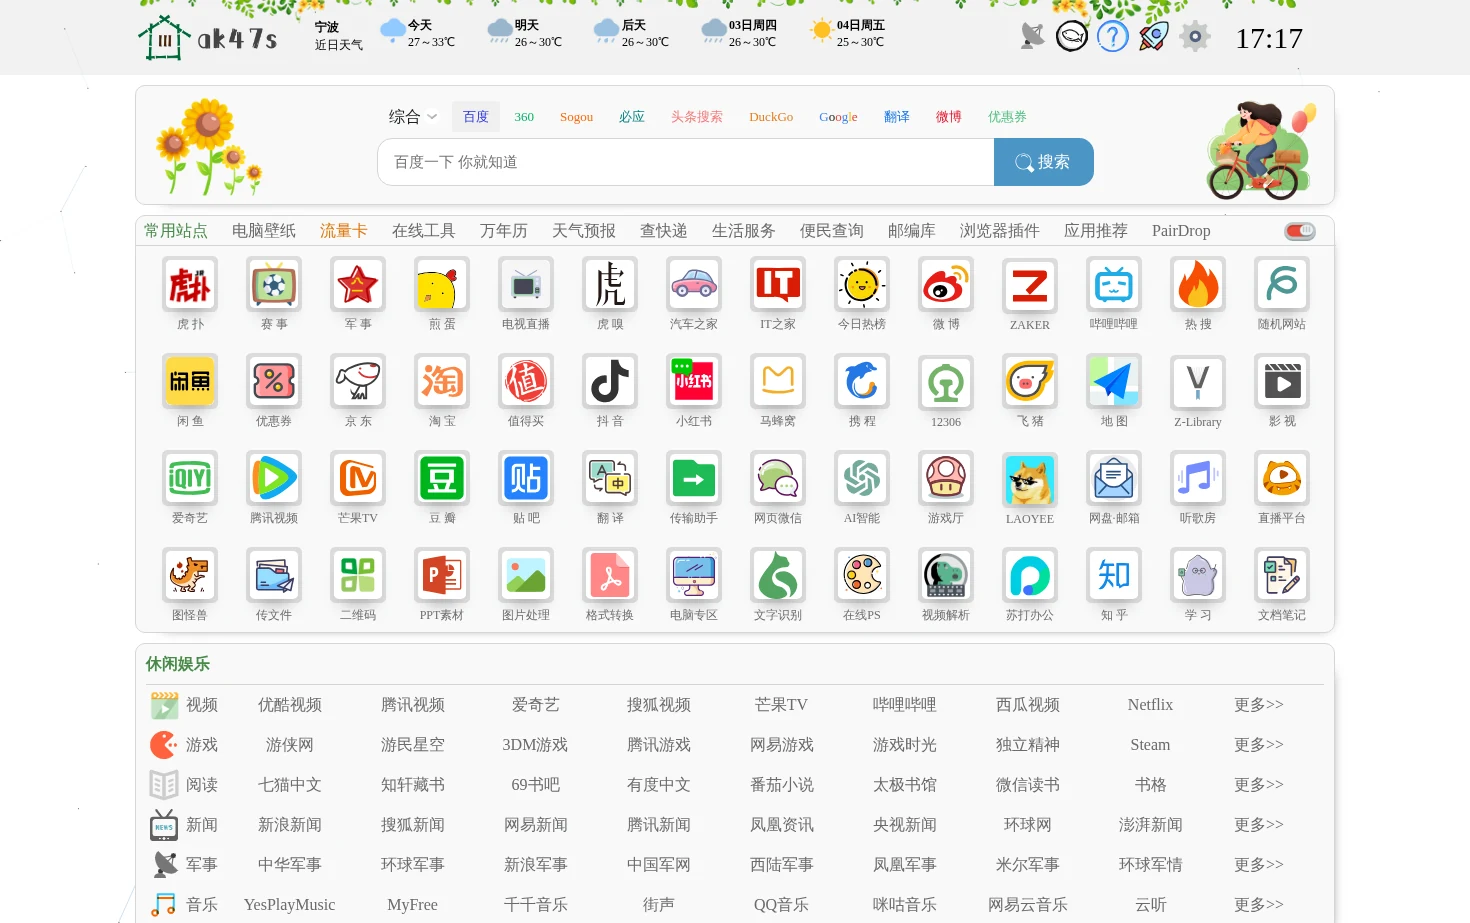Open the 万年历 tab
The image size is (1470, 923).
pos(504,231)
